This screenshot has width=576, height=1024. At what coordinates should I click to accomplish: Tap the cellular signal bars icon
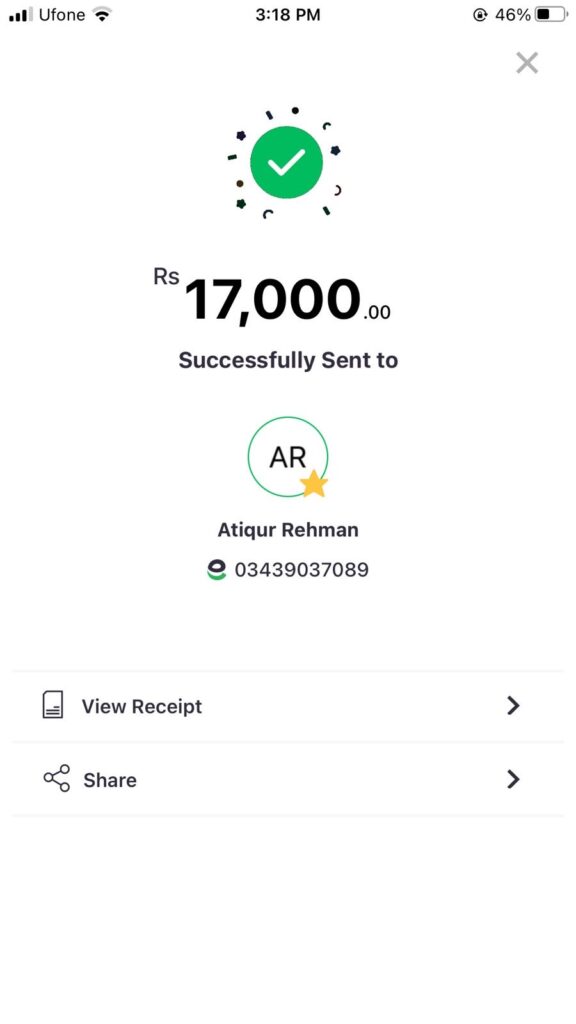pyautogui.click(x=21, y=14)
